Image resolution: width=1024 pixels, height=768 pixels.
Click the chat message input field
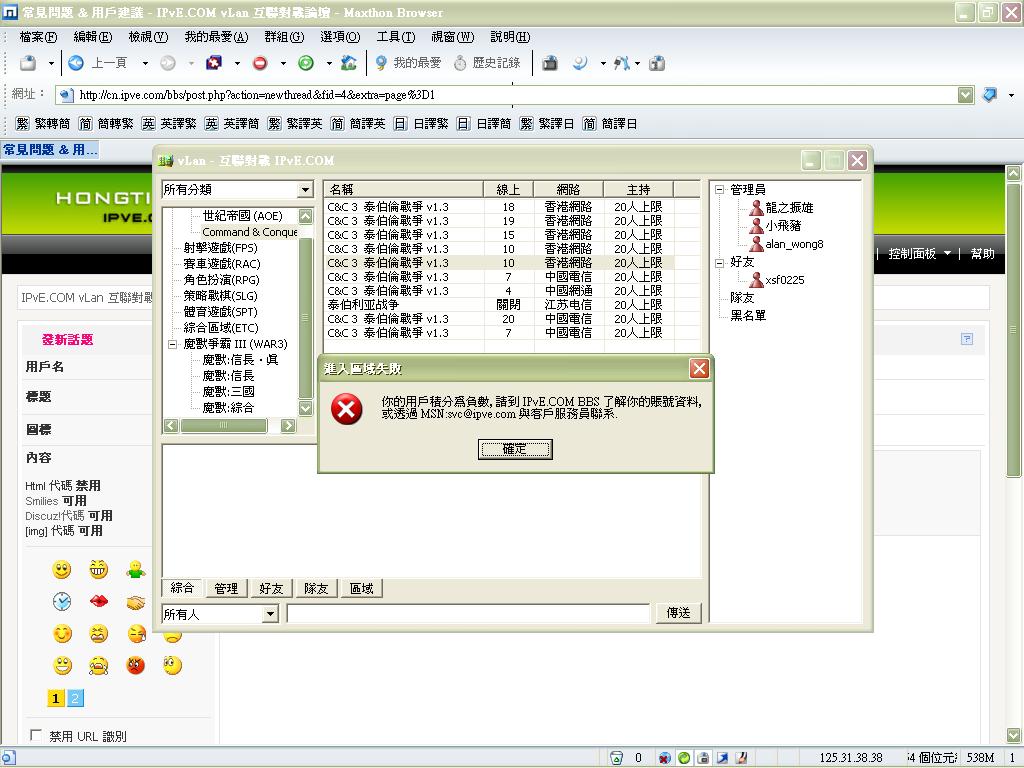point(468,614)
